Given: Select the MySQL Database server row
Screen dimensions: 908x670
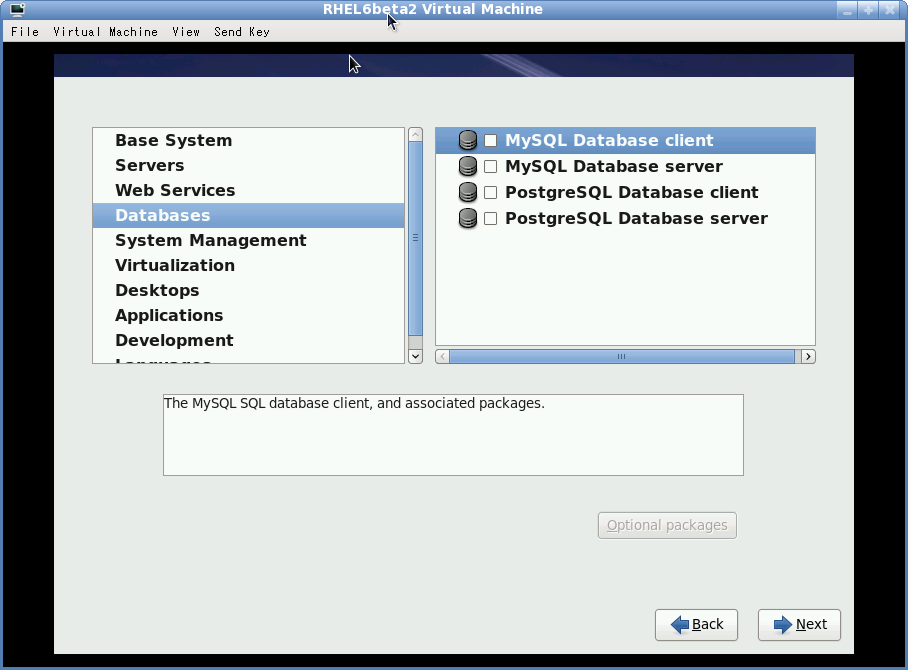Looking at the screenshot, I should [x=625, y=166].
